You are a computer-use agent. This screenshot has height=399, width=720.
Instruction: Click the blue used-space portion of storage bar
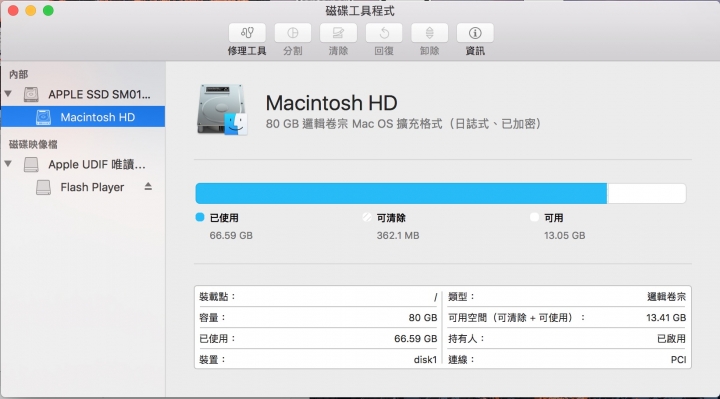(401, 193)
